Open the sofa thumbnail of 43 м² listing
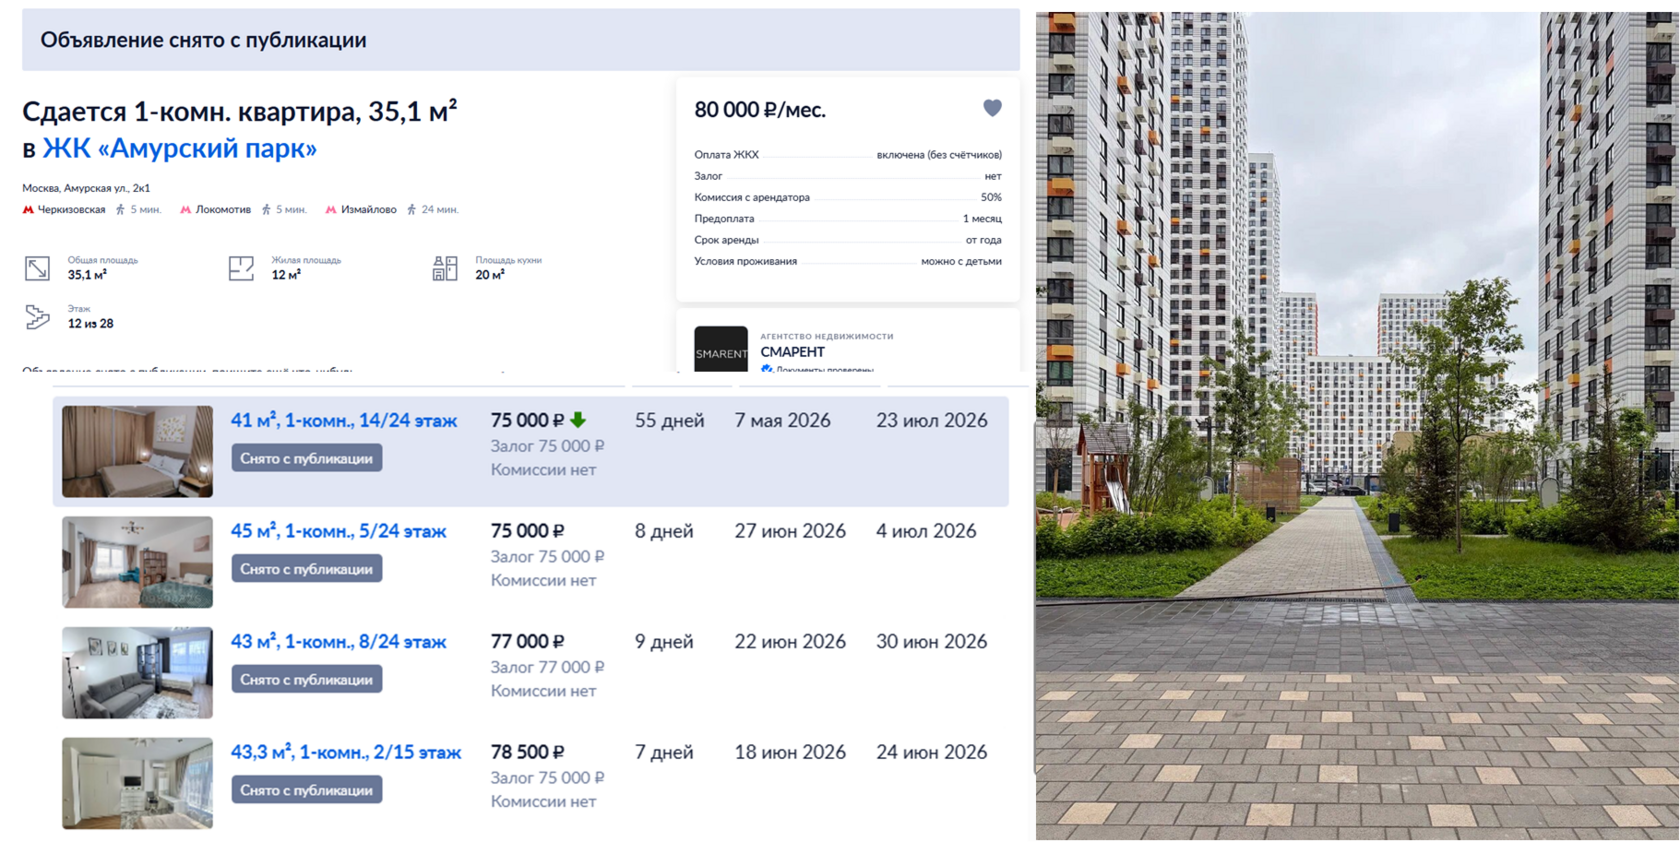The width and height of the screenshot is (1680, 842). click(137, 672)
